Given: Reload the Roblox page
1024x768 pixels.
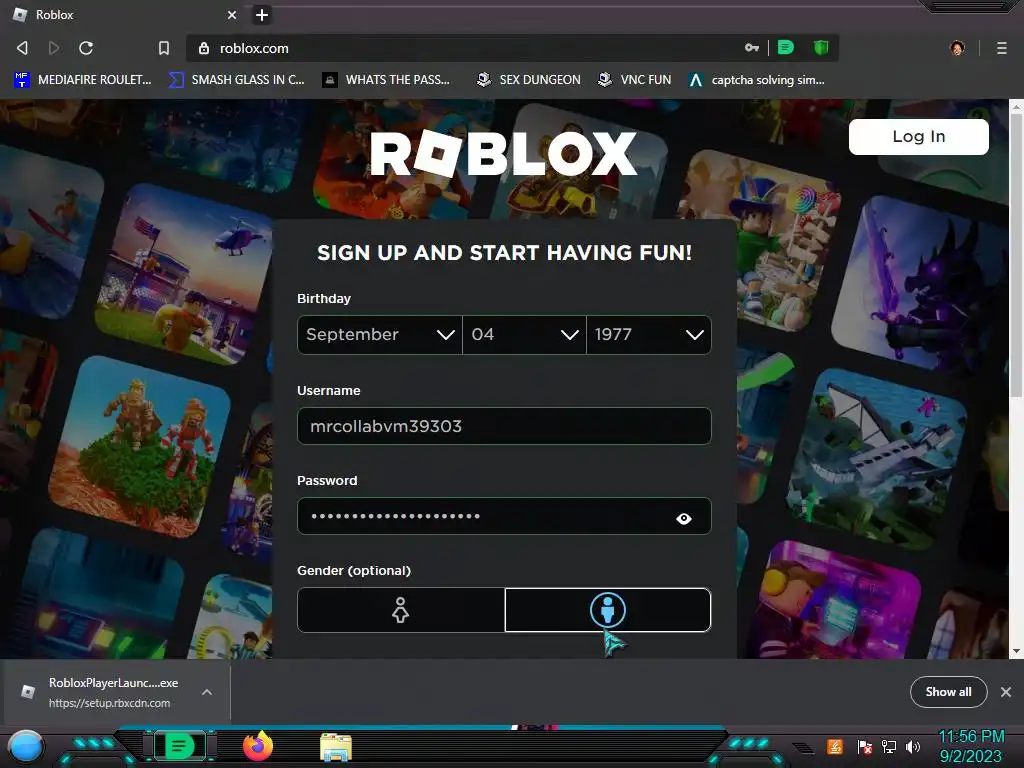Looking at the screenshot, I should click(86, 48).
